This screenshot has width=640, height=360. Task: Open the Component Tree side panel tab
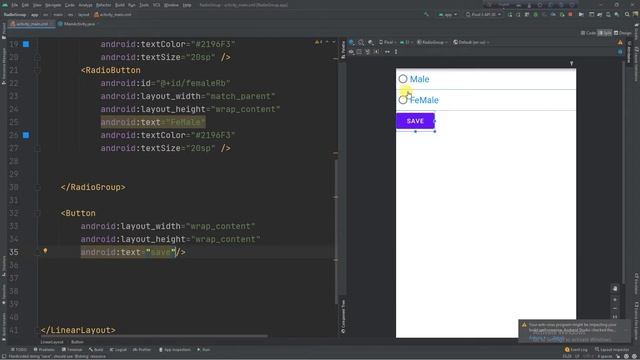[343, 316]
